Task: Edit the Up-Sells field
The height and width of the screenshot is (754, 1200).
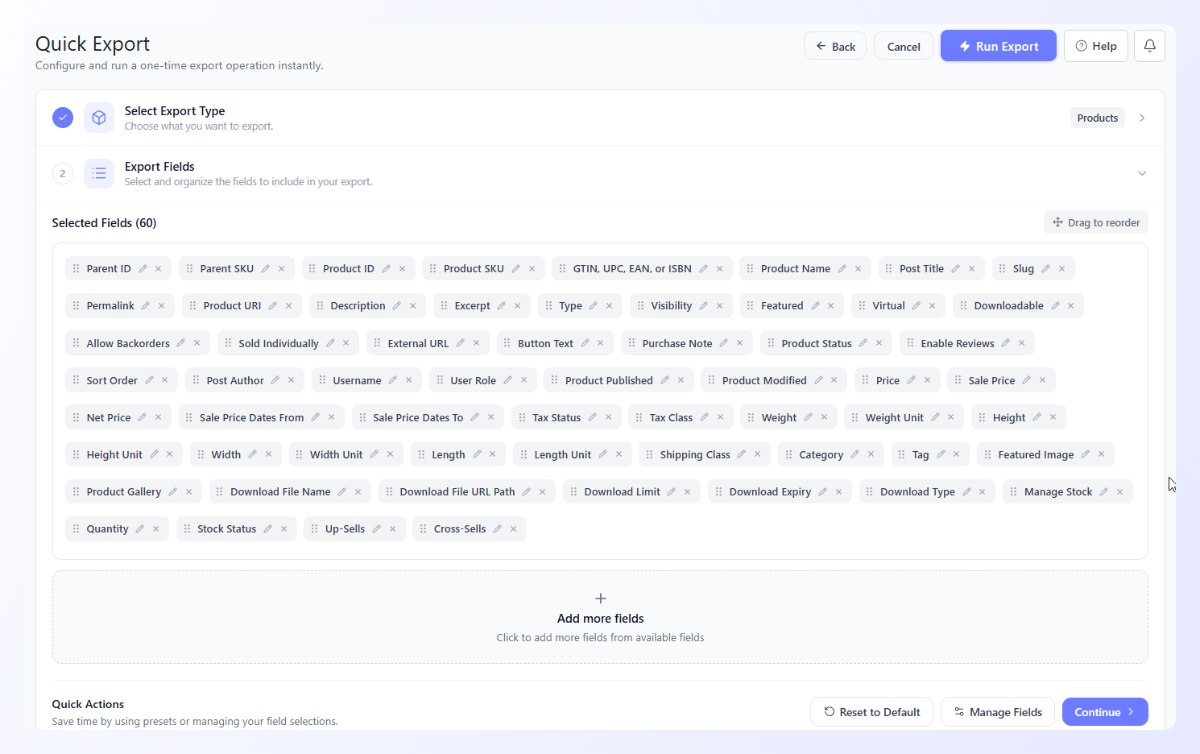Action: click(376, 528)
